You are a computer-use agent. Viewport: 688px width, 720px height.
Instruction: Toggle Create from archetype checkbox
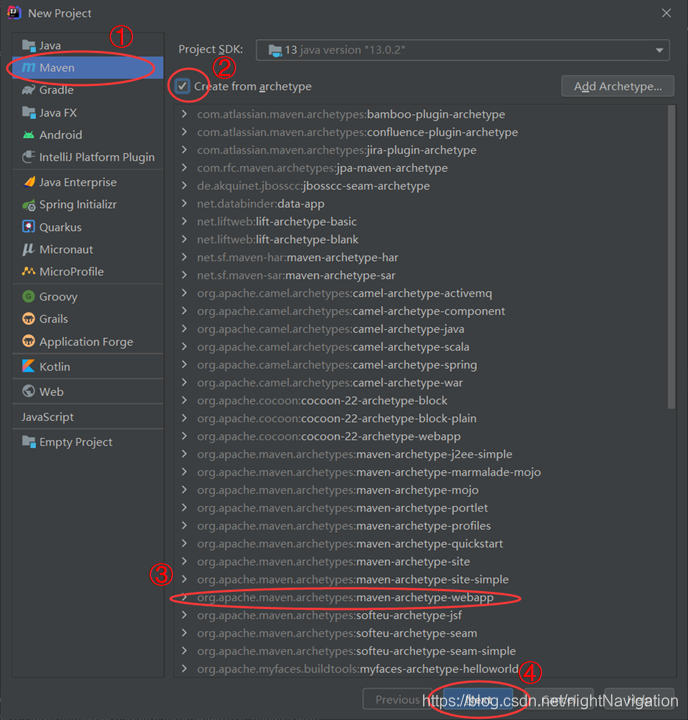[x=182, y=86]
